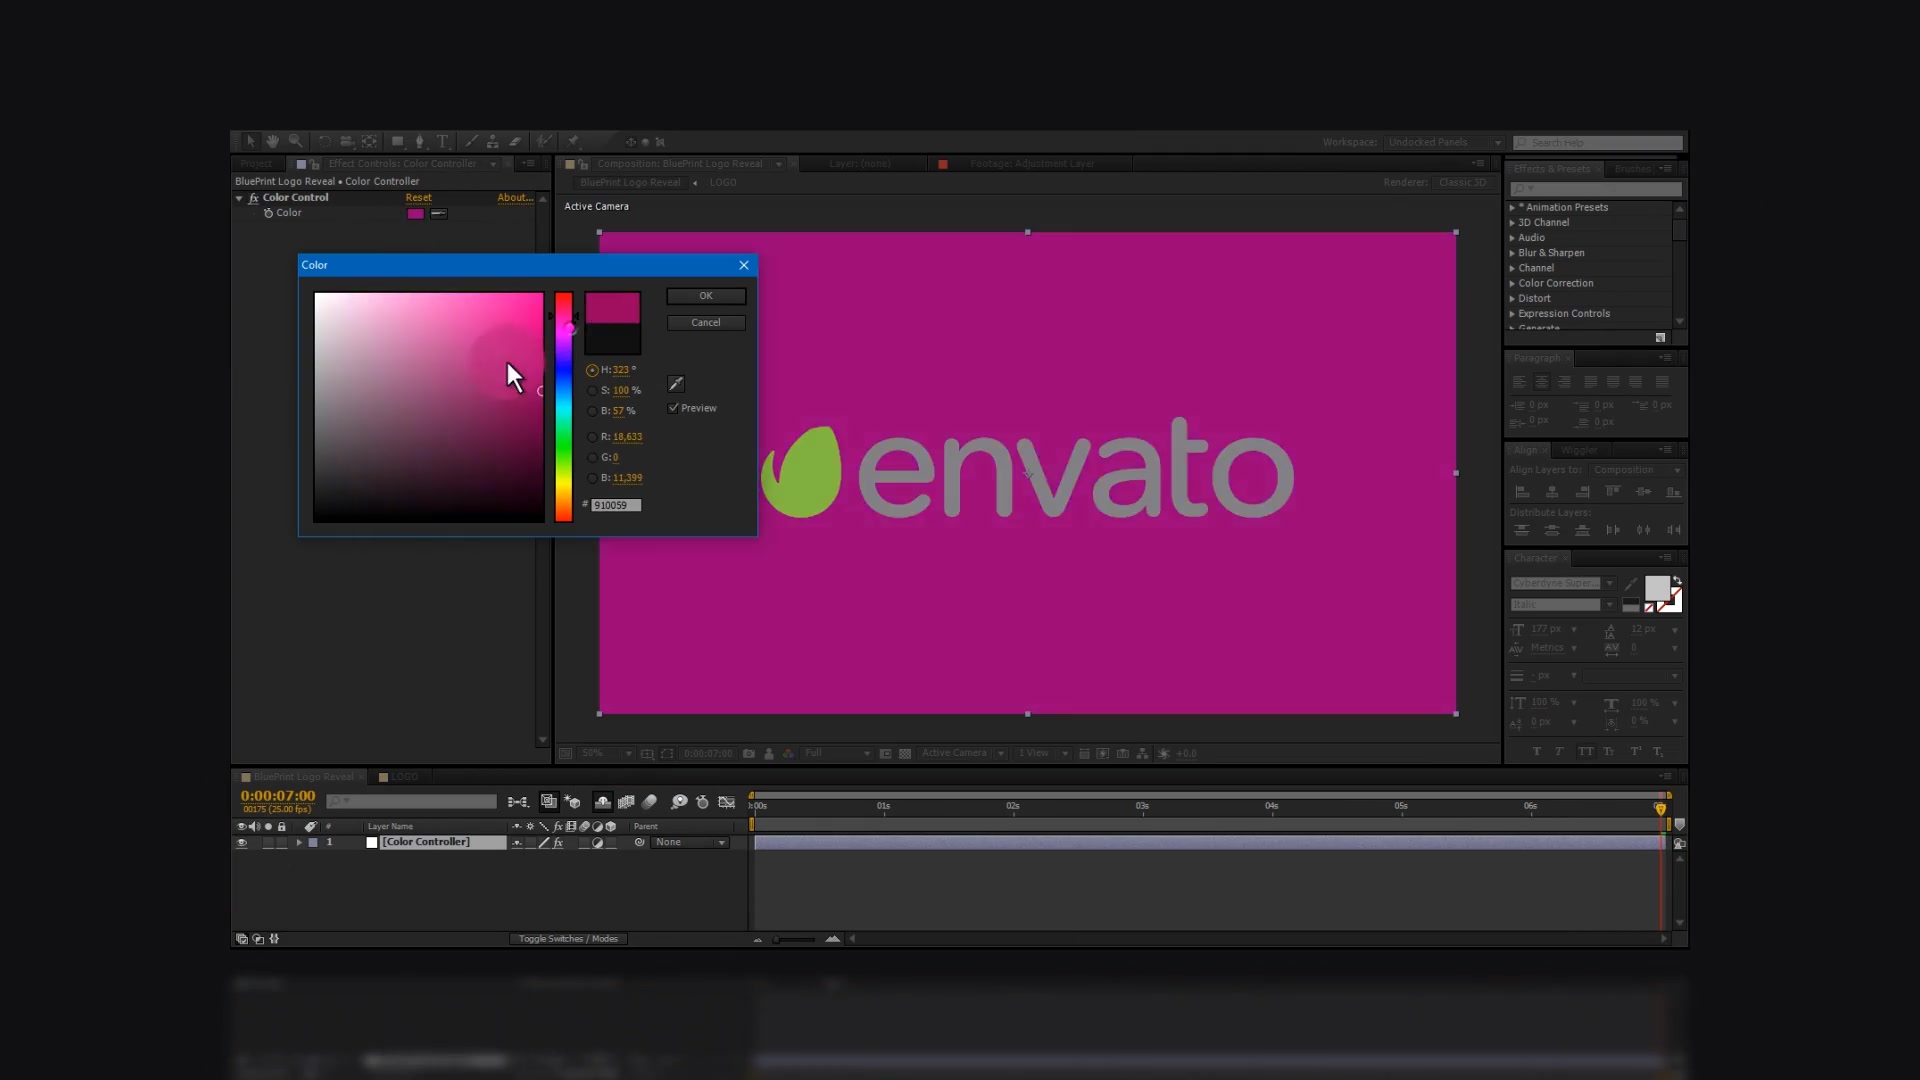The image size is (1920, 1080).
Task: Select the brightness B radio above R
Action: coord(592,411)
